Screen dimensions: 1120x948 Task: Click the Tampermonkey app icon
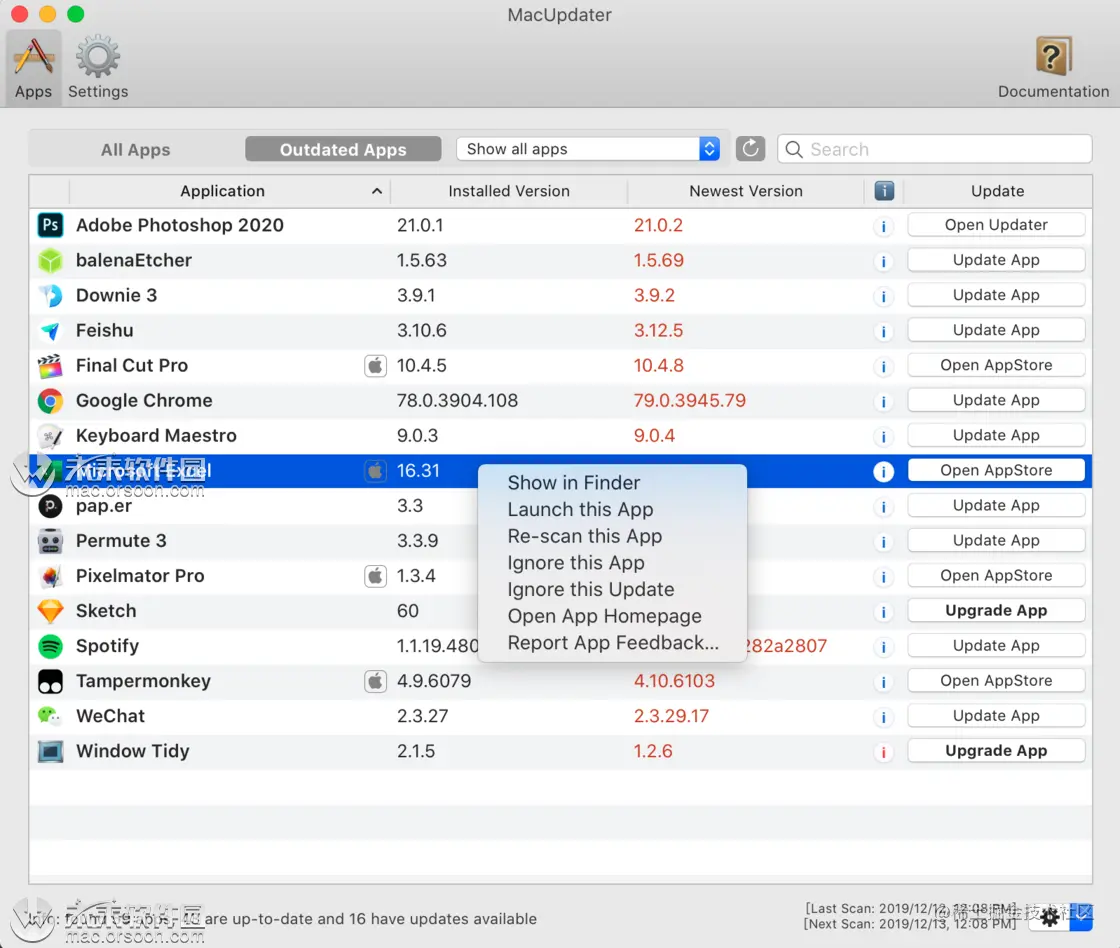(50, 681)
